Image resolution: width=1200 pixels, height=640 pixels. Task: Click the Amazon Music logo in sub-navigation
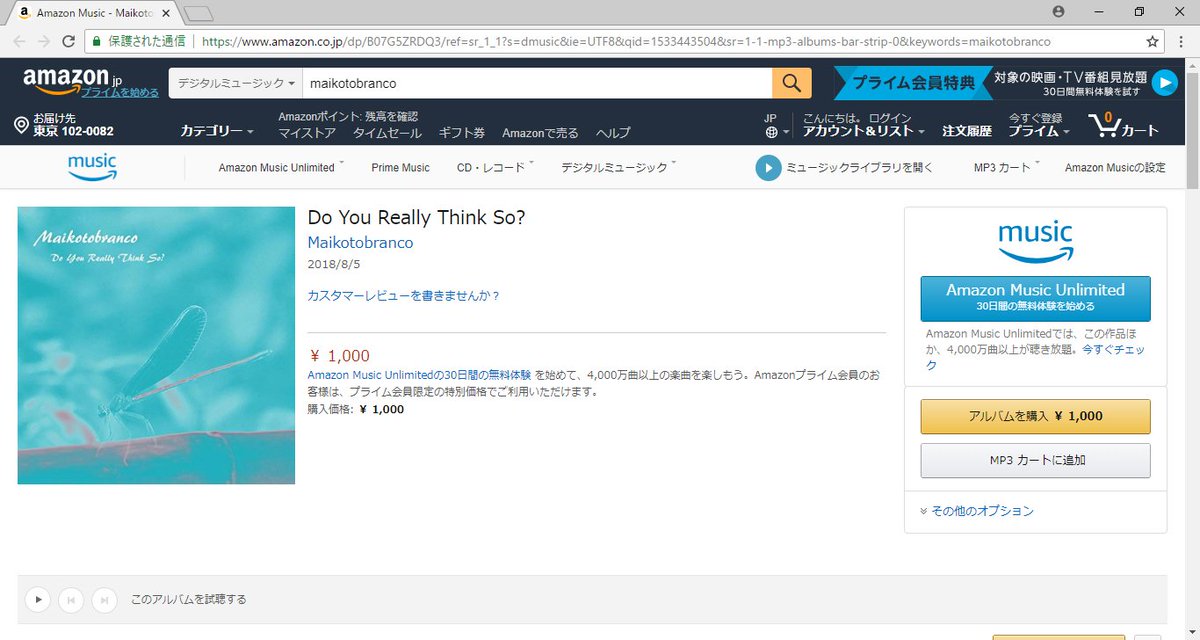[93, 167]
